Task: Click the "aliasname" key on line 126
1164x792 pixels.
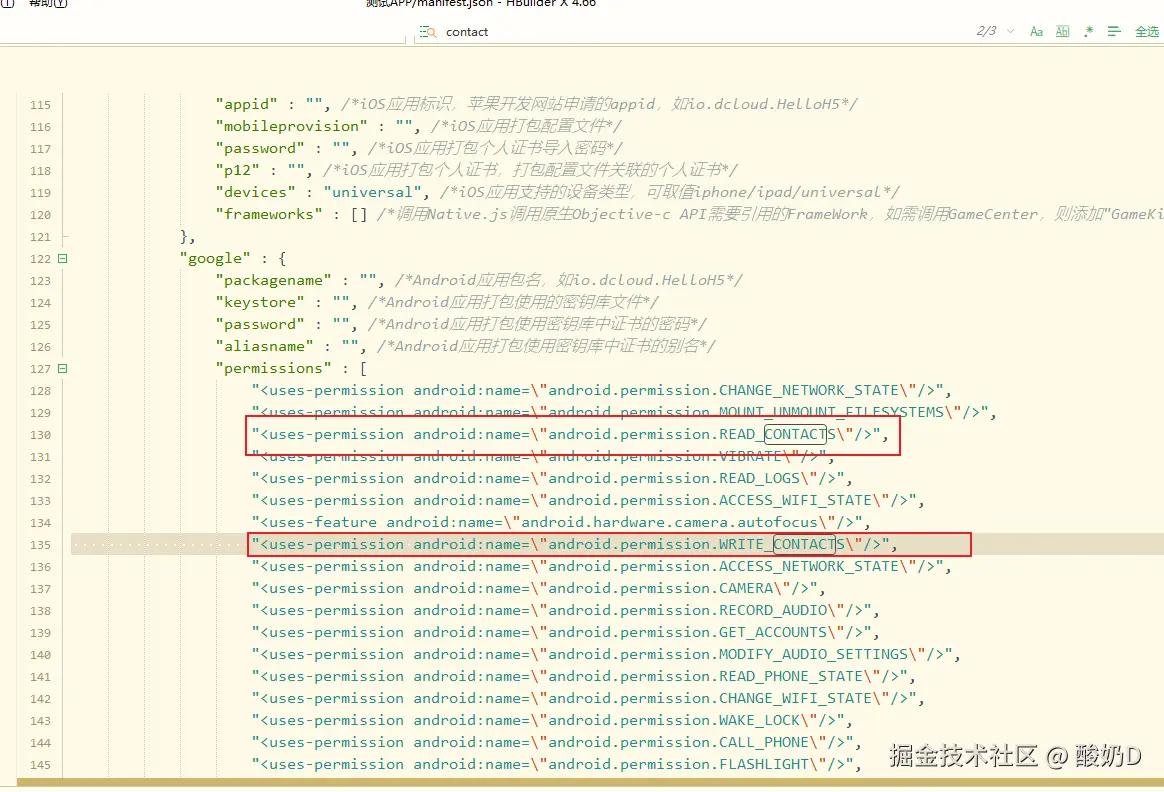Action: [264, 346]
